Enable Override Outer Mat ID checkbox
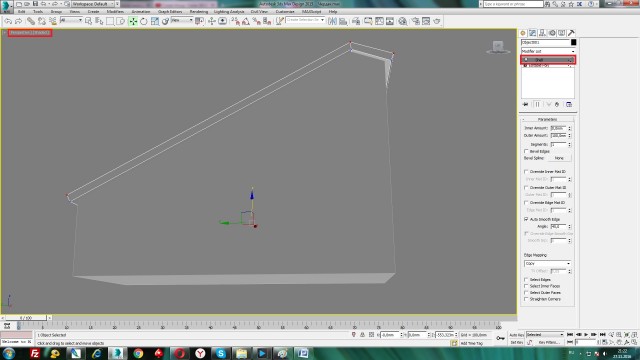The image size is (640, 360). point(526,187)
